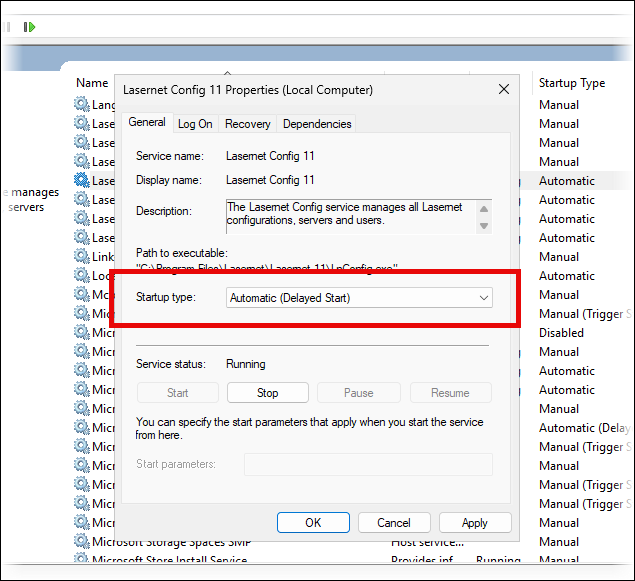The width and height of the screenshot is (635, 581).
Task: Click into the Start parameters field
Action: click(x=368, y=464)
